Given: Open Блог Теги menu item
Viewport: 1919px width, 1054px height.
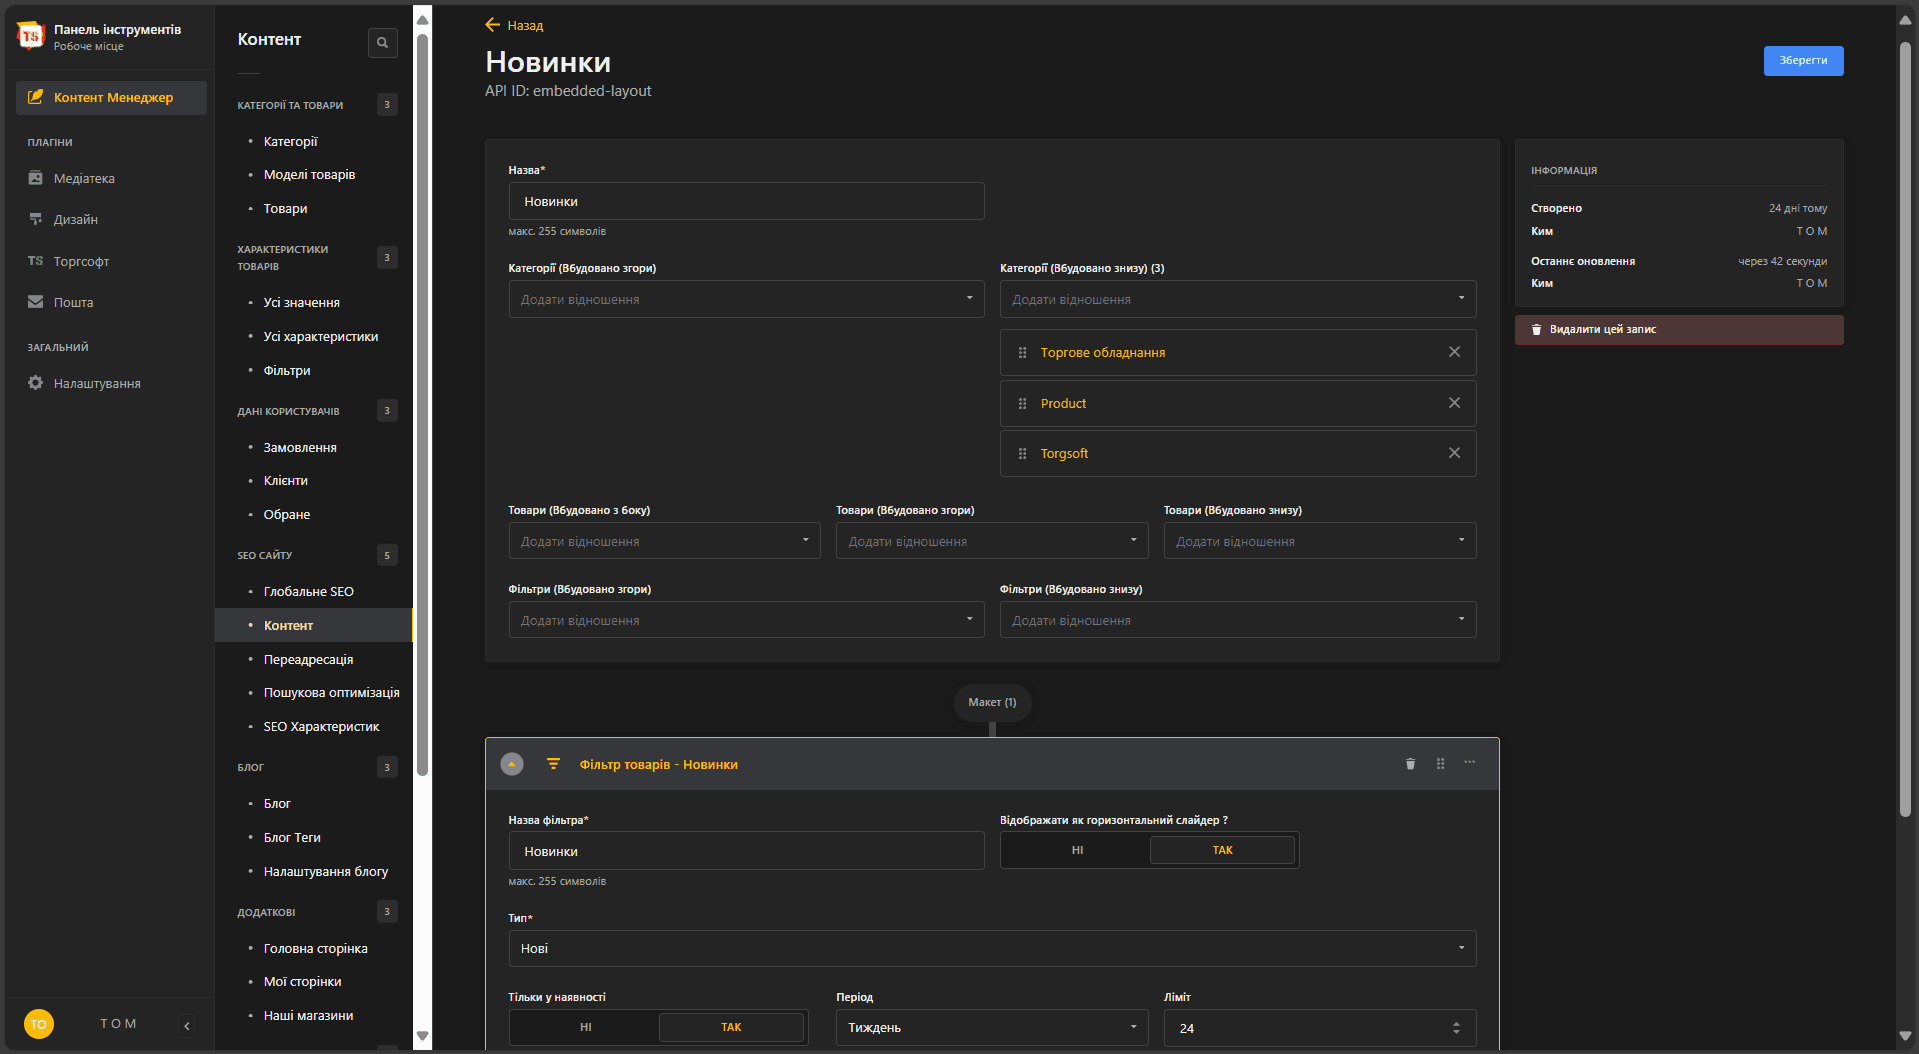Looking at the screenshot, I should tap(292, 838).
